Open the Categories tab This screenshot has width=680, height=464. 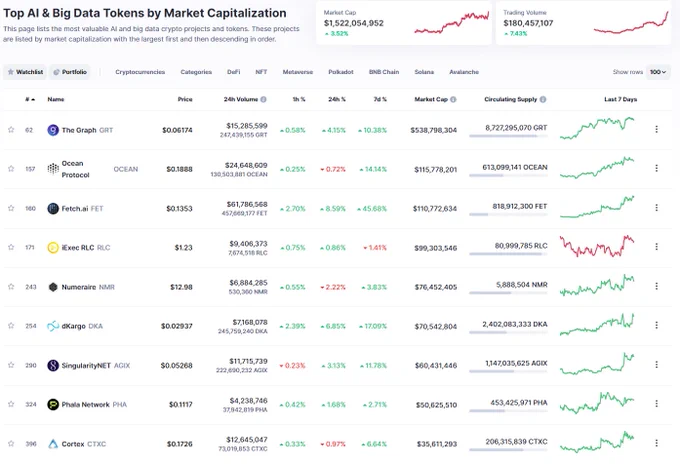point(196,72)
